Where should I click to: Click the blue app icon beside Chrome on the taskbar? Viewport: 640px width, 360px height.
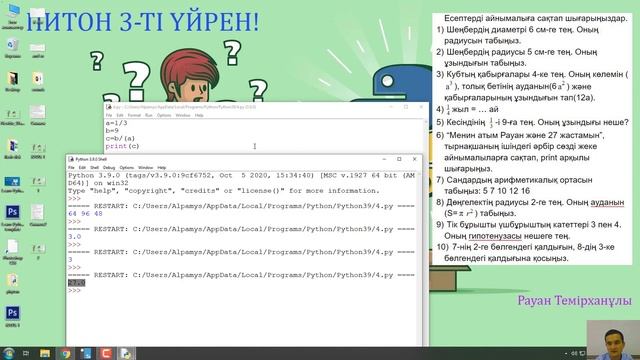(x=86, y=353)
